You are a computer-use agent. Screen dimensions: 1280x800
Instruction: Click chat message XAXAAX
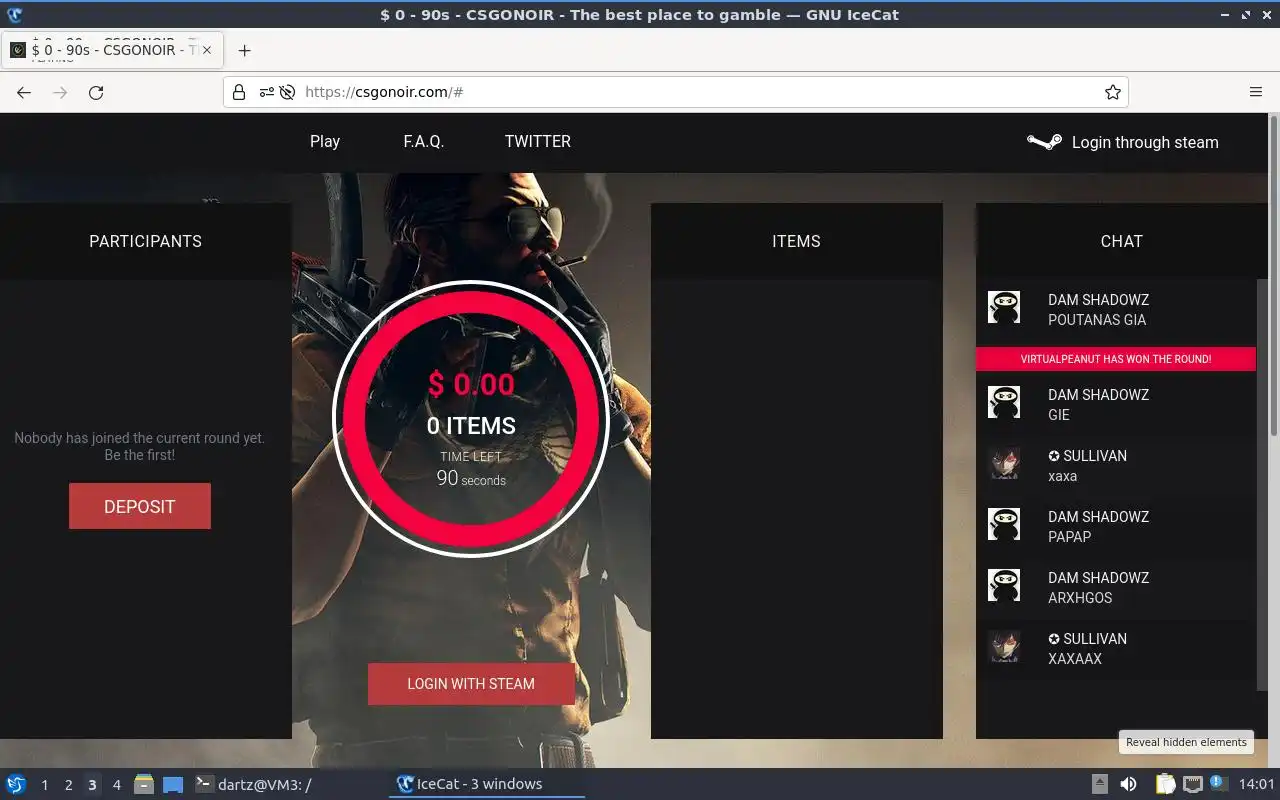1075,659
